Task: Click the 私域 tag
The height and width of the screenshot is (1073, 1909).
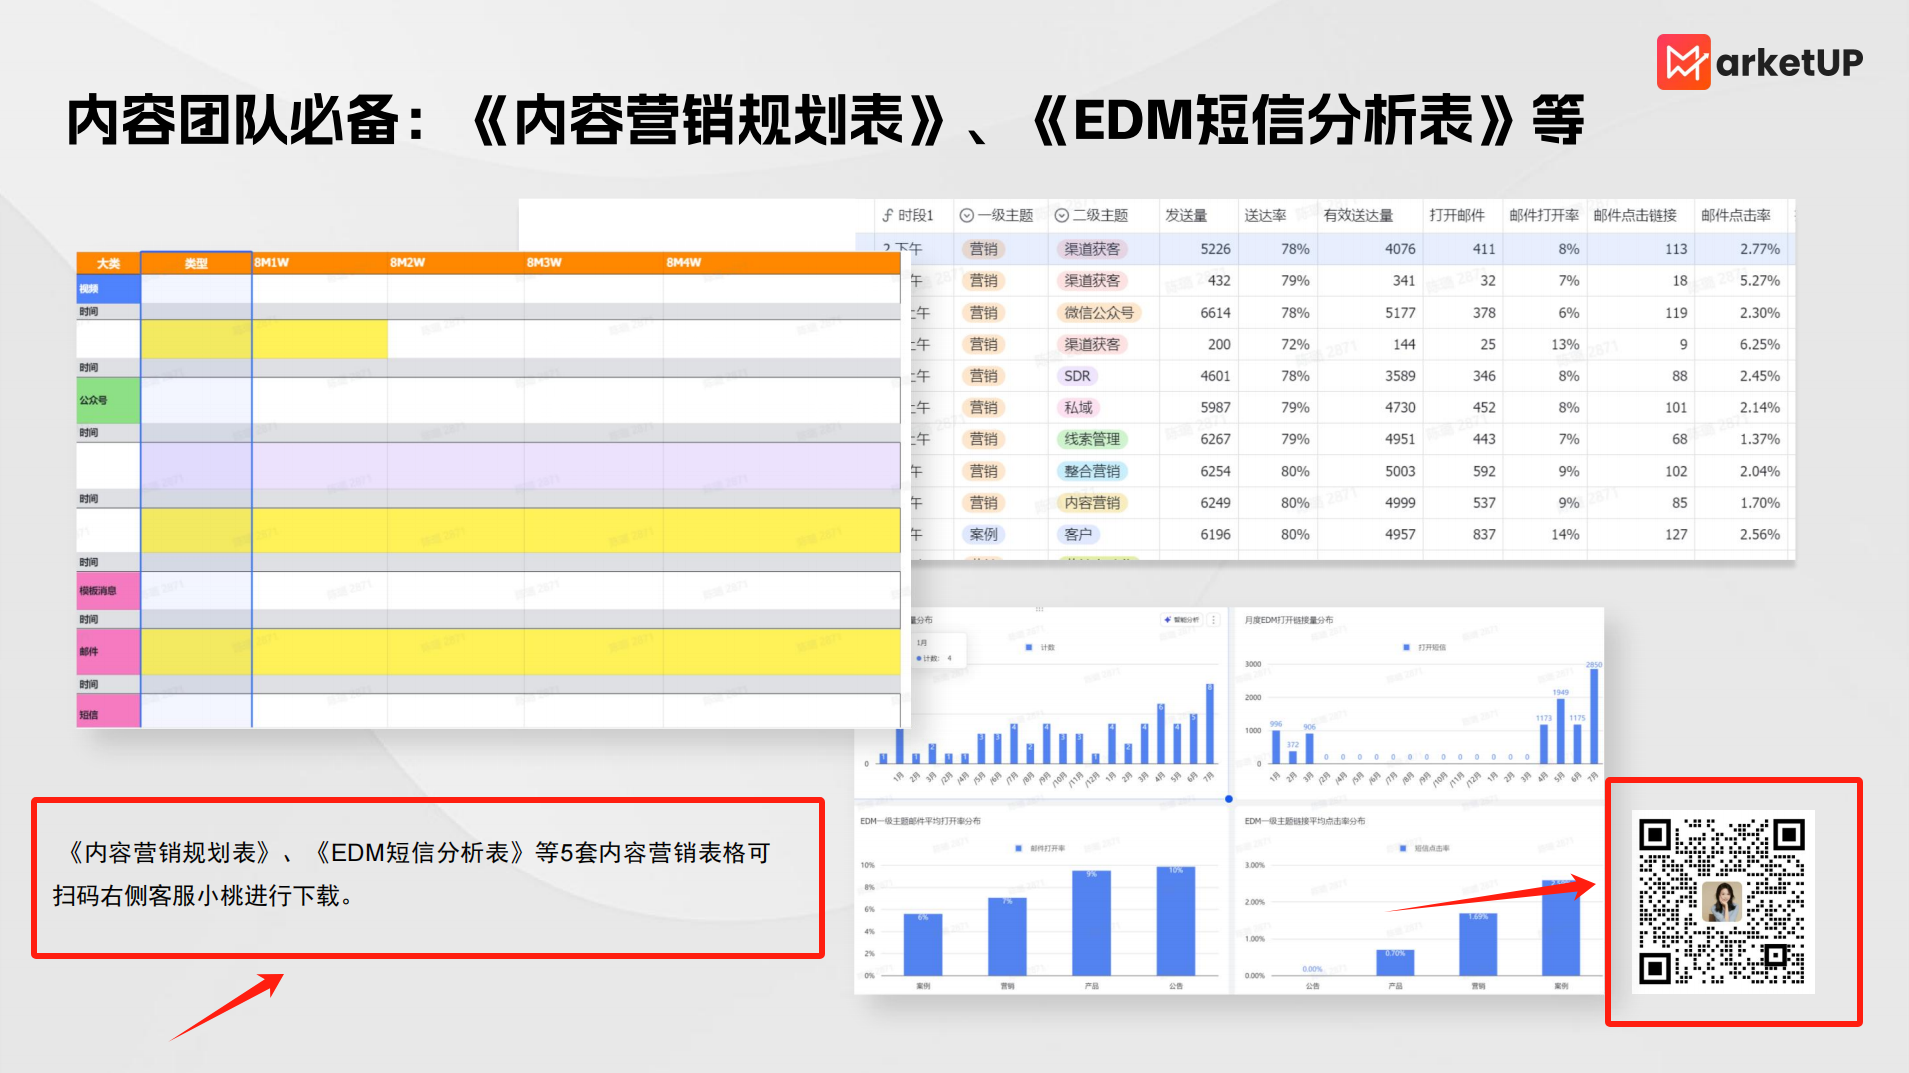Action: point(1078,408)
